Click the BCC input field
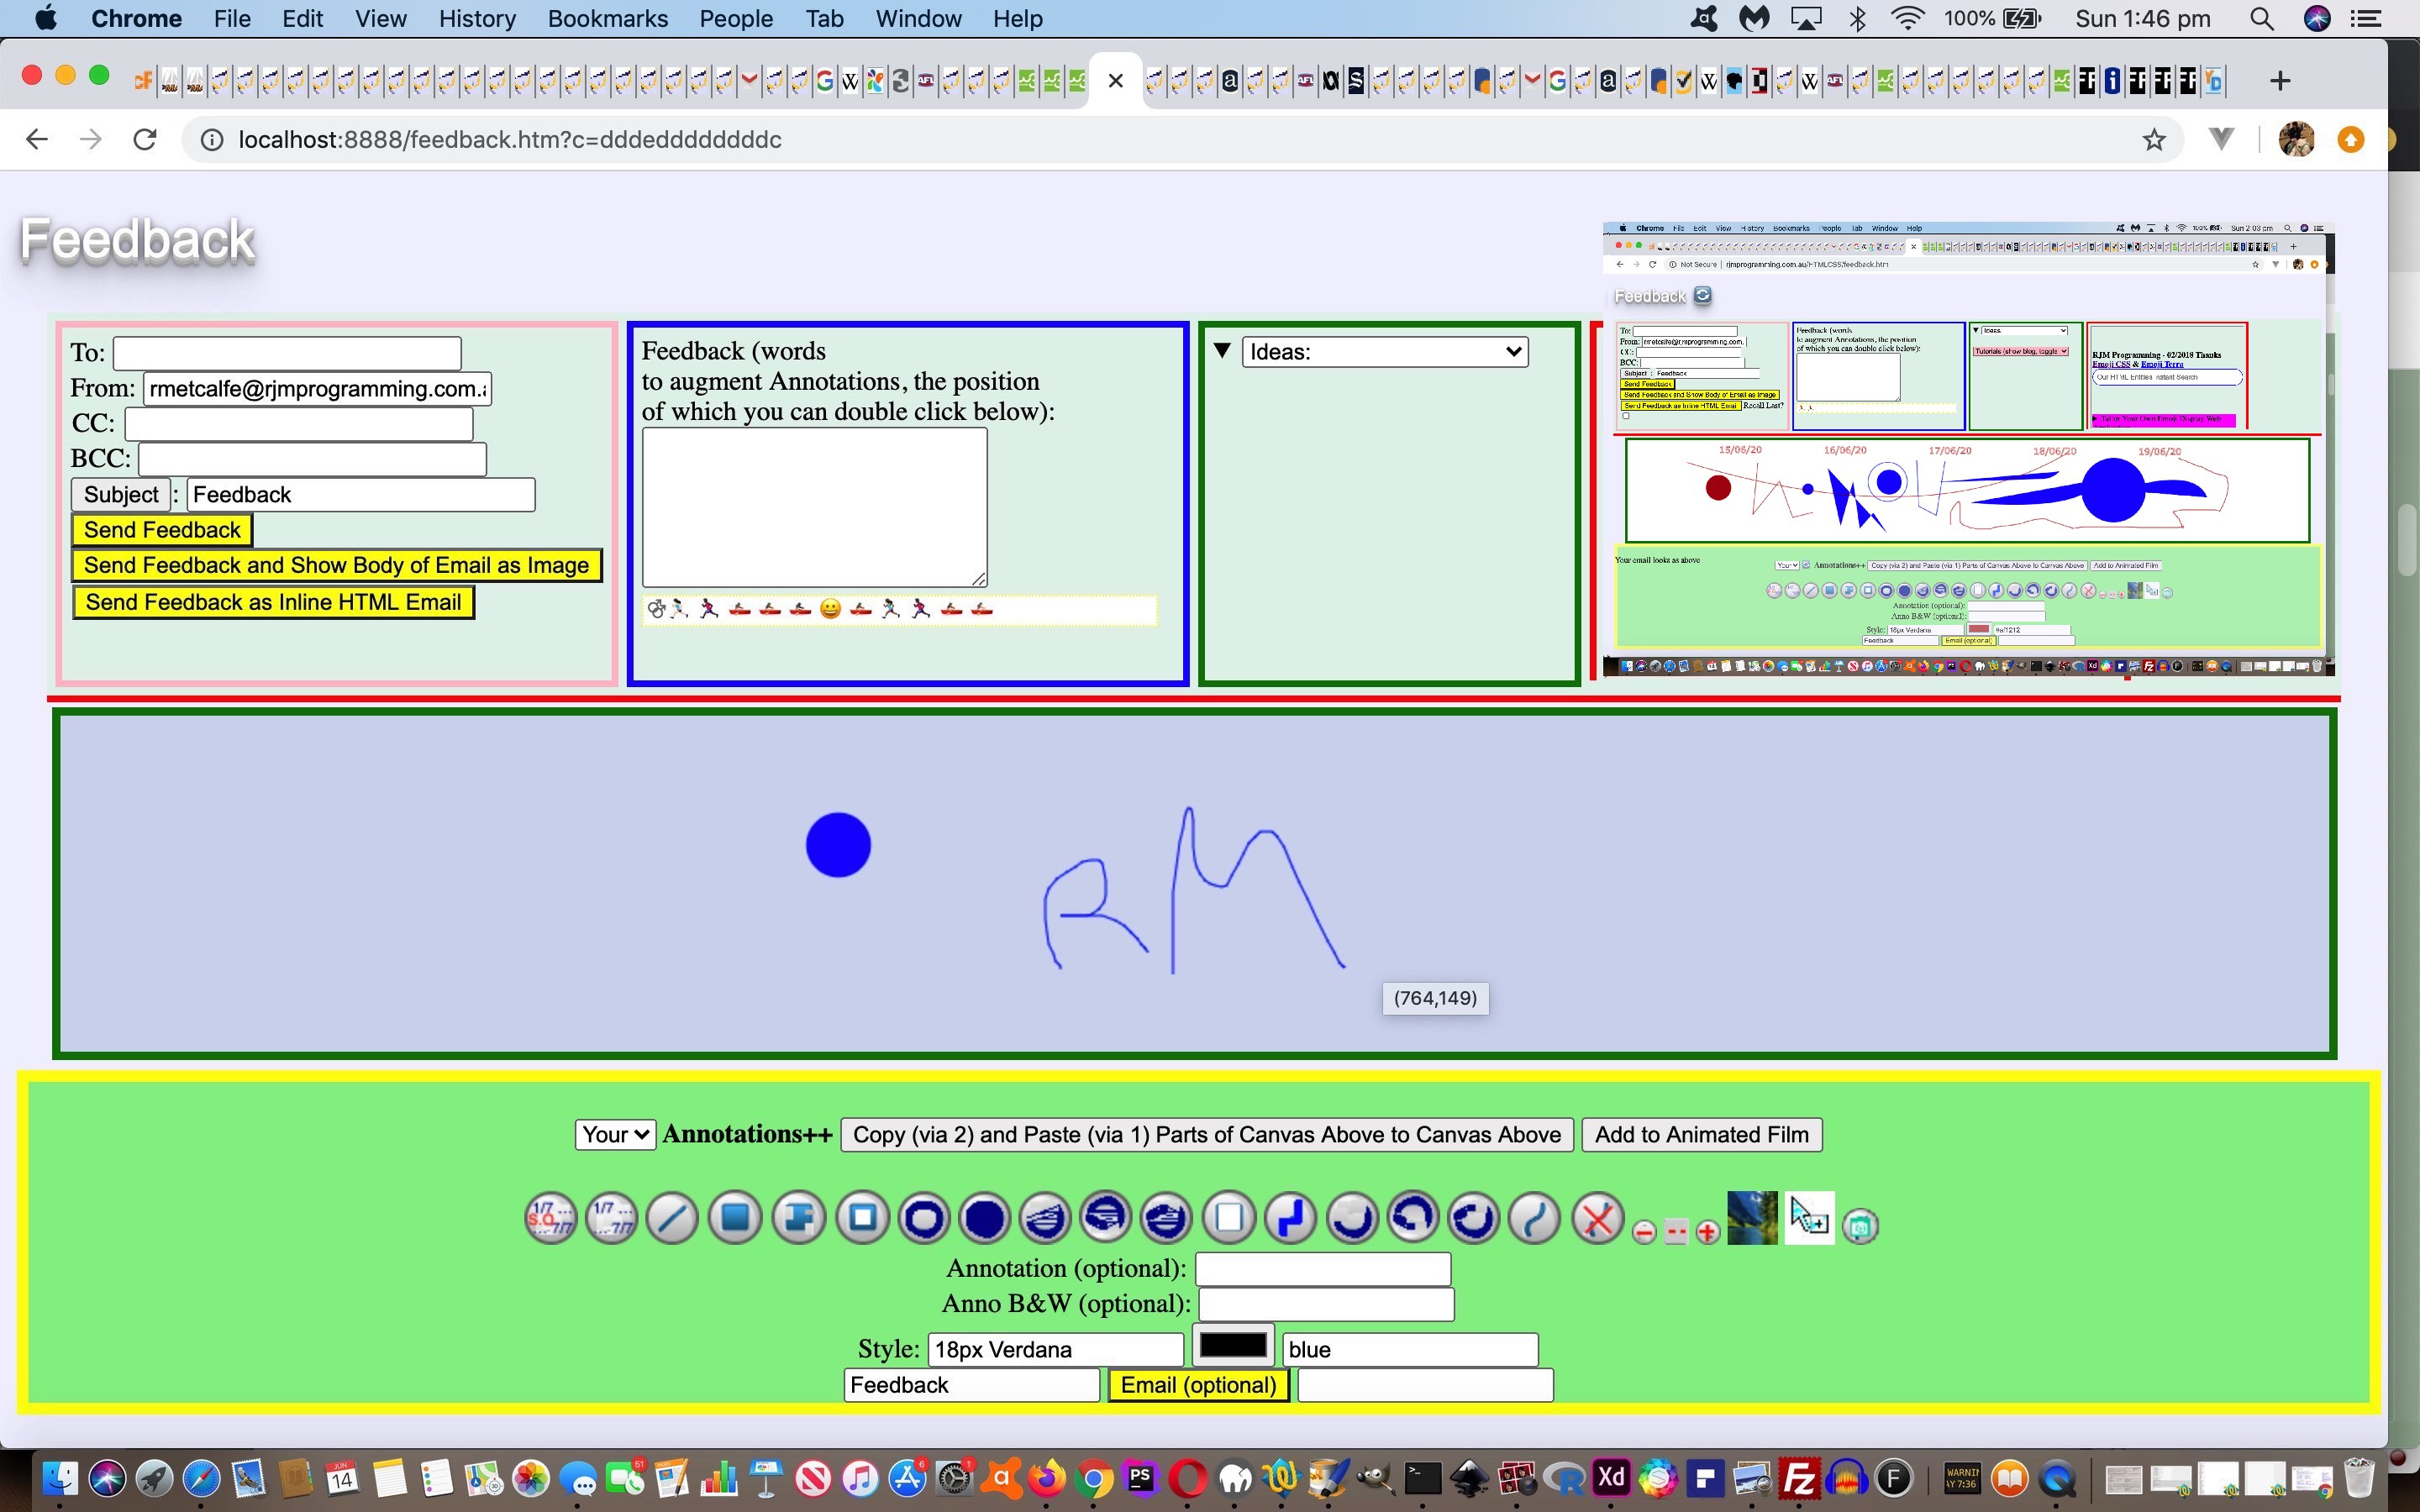The height and width of the screenshot is (1512, 2420). (x=312, y=459)
